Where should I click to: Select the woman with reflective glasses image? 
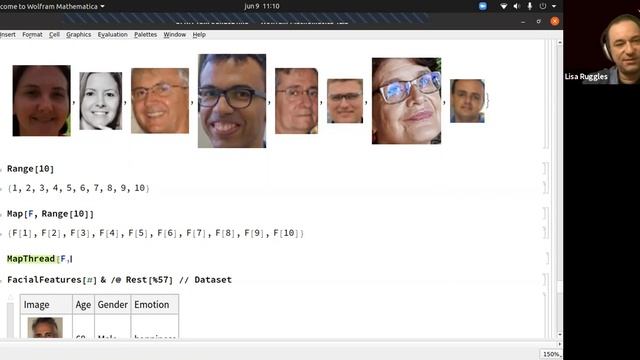click(x=407, y=100)
